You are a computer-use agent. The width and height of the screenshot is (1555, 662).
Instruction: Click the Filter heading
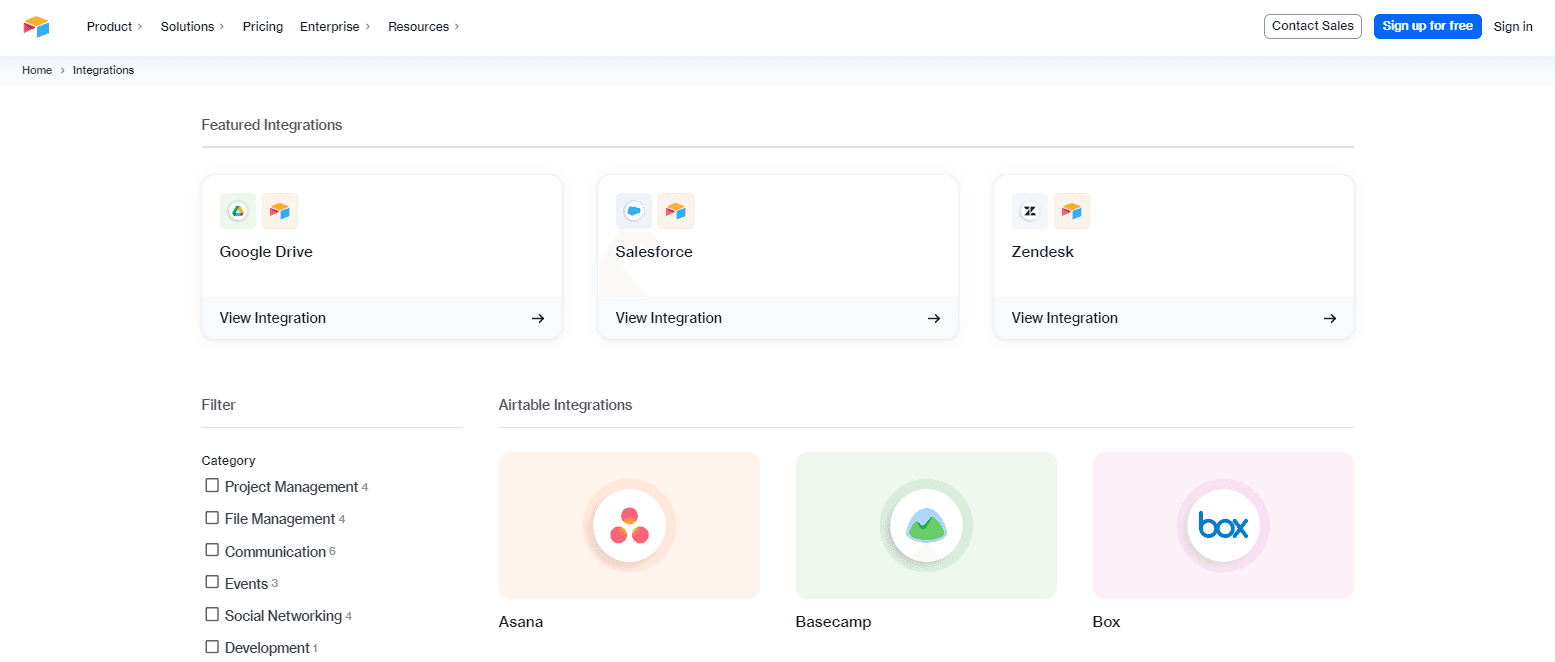pos(219,405)
